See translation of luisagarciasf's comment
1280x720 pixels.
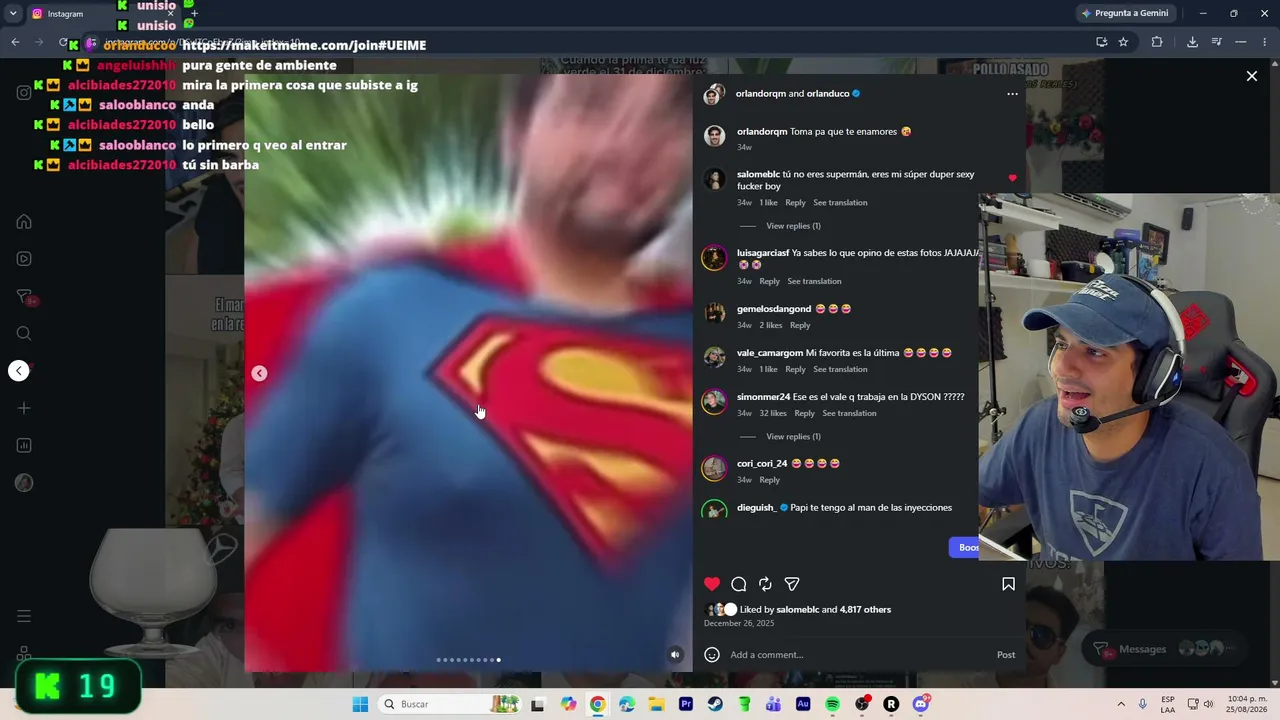pyautogui.click(x=814, y=281)
